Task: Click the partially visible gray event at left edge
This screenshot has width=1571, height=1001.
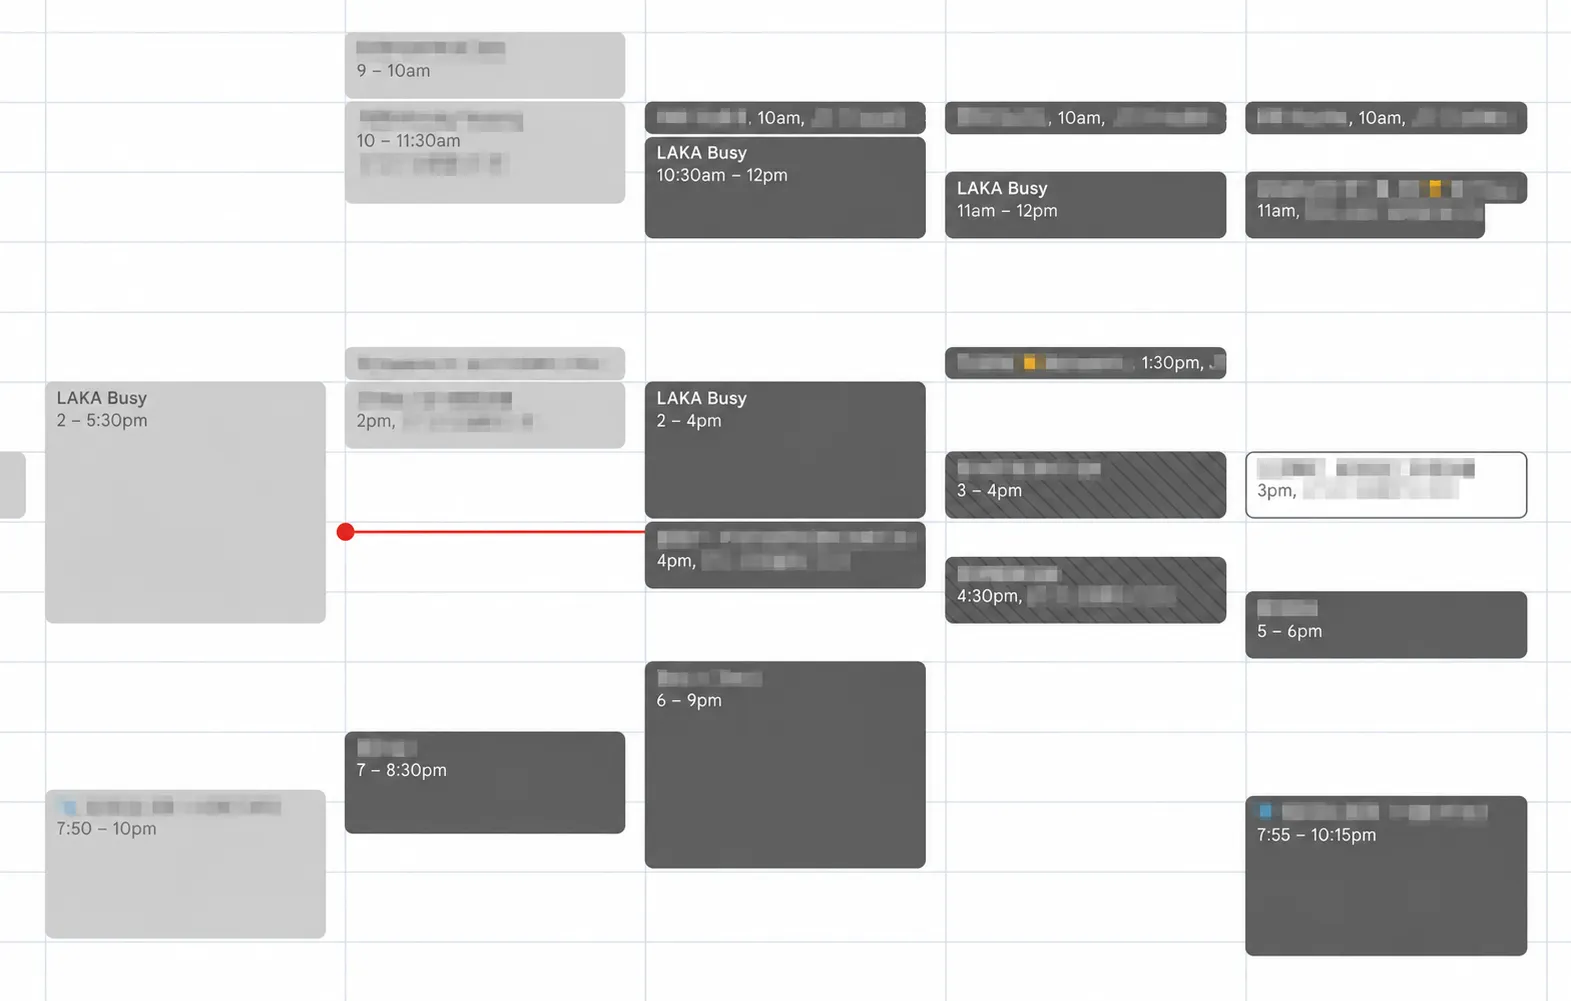Action: [12, 485]
